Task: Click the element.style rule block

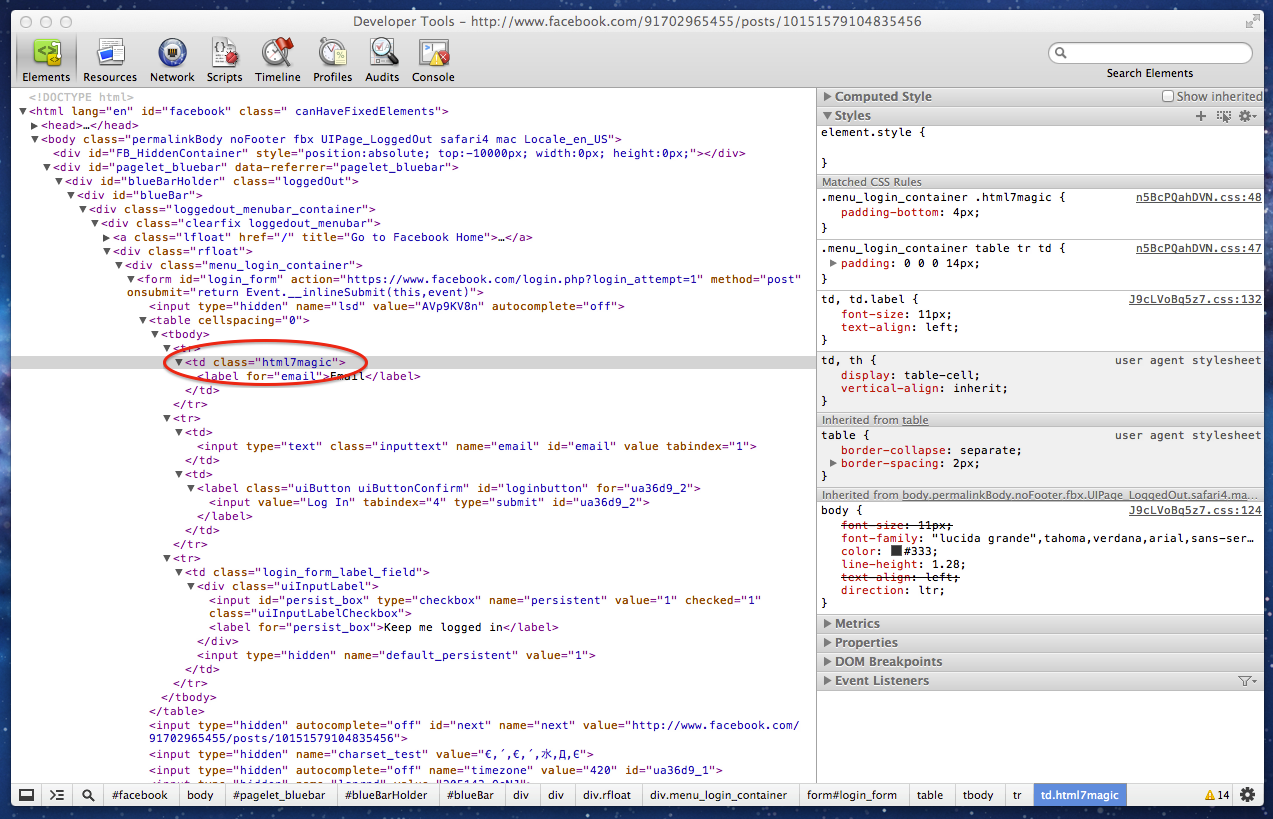Action: 1040,147
